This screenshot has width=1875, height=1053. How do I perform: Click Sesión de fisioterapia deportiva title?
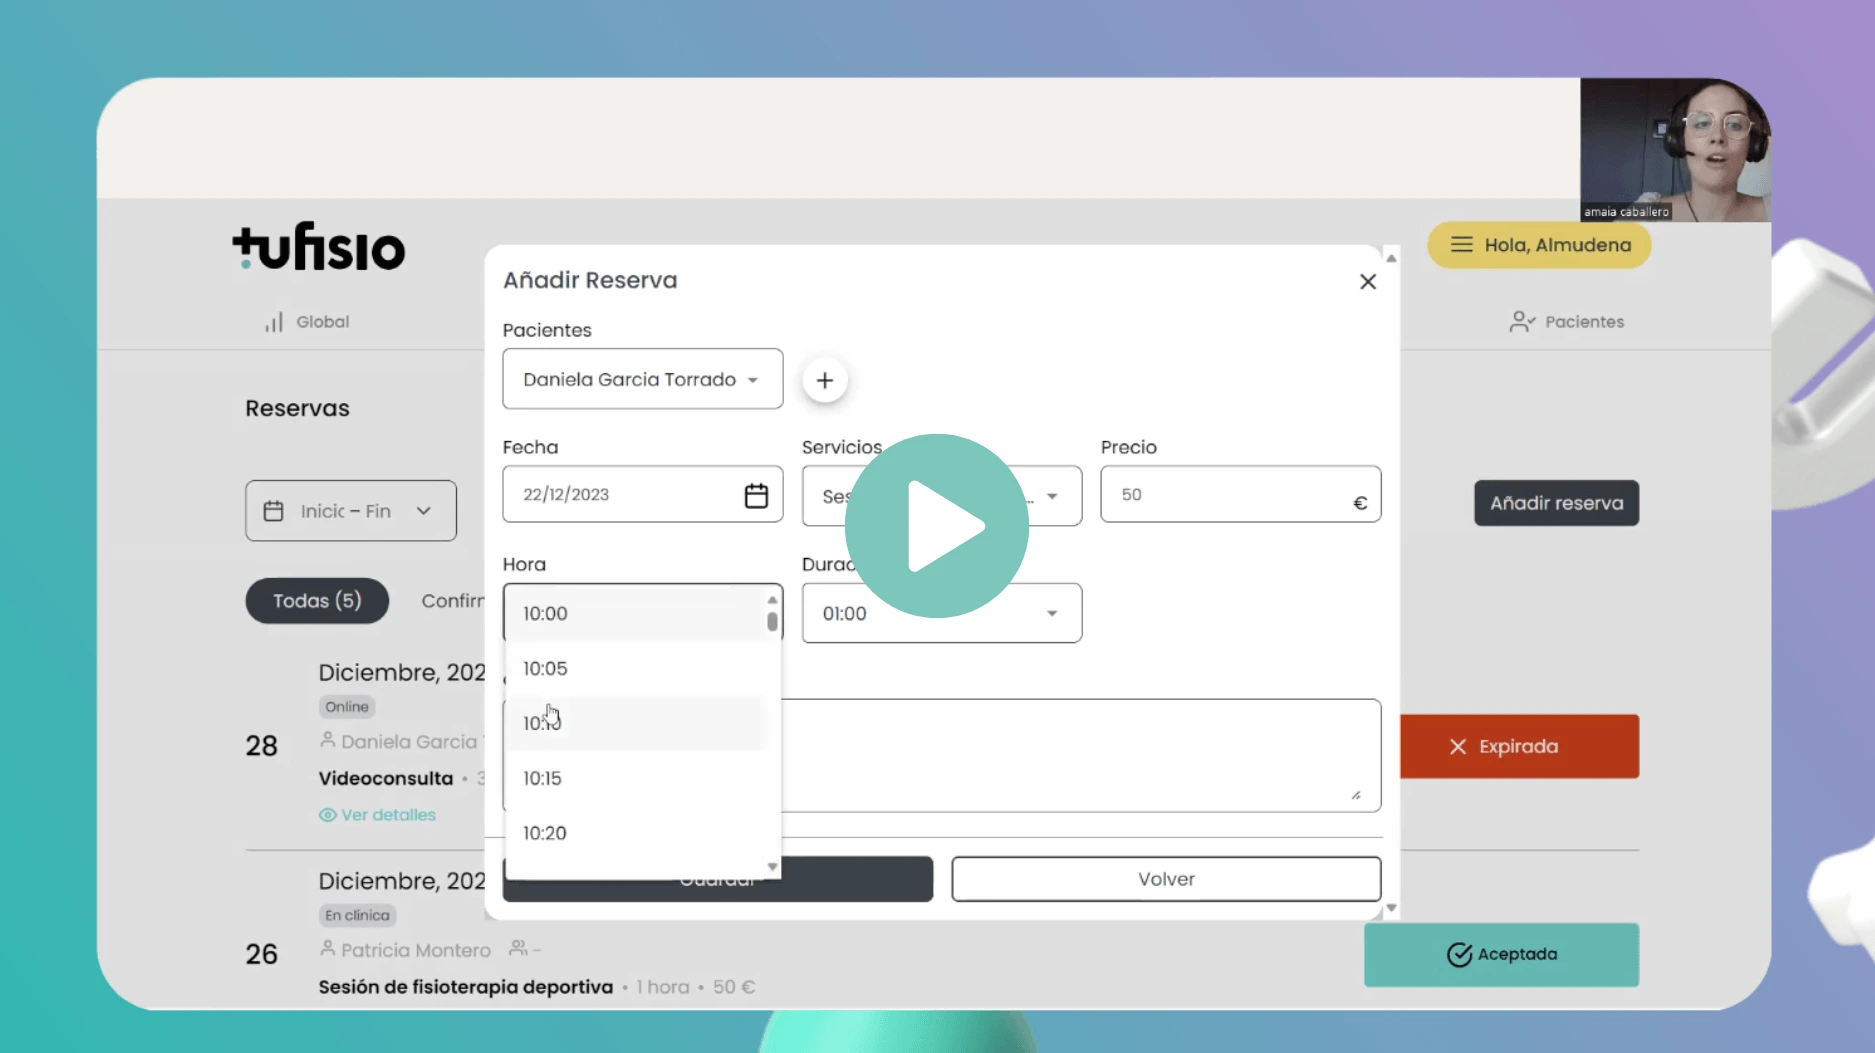tap(466, 987)
